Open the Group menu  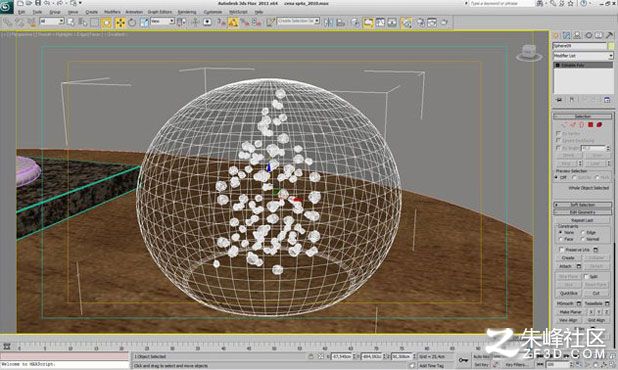[x=55, y=12]
